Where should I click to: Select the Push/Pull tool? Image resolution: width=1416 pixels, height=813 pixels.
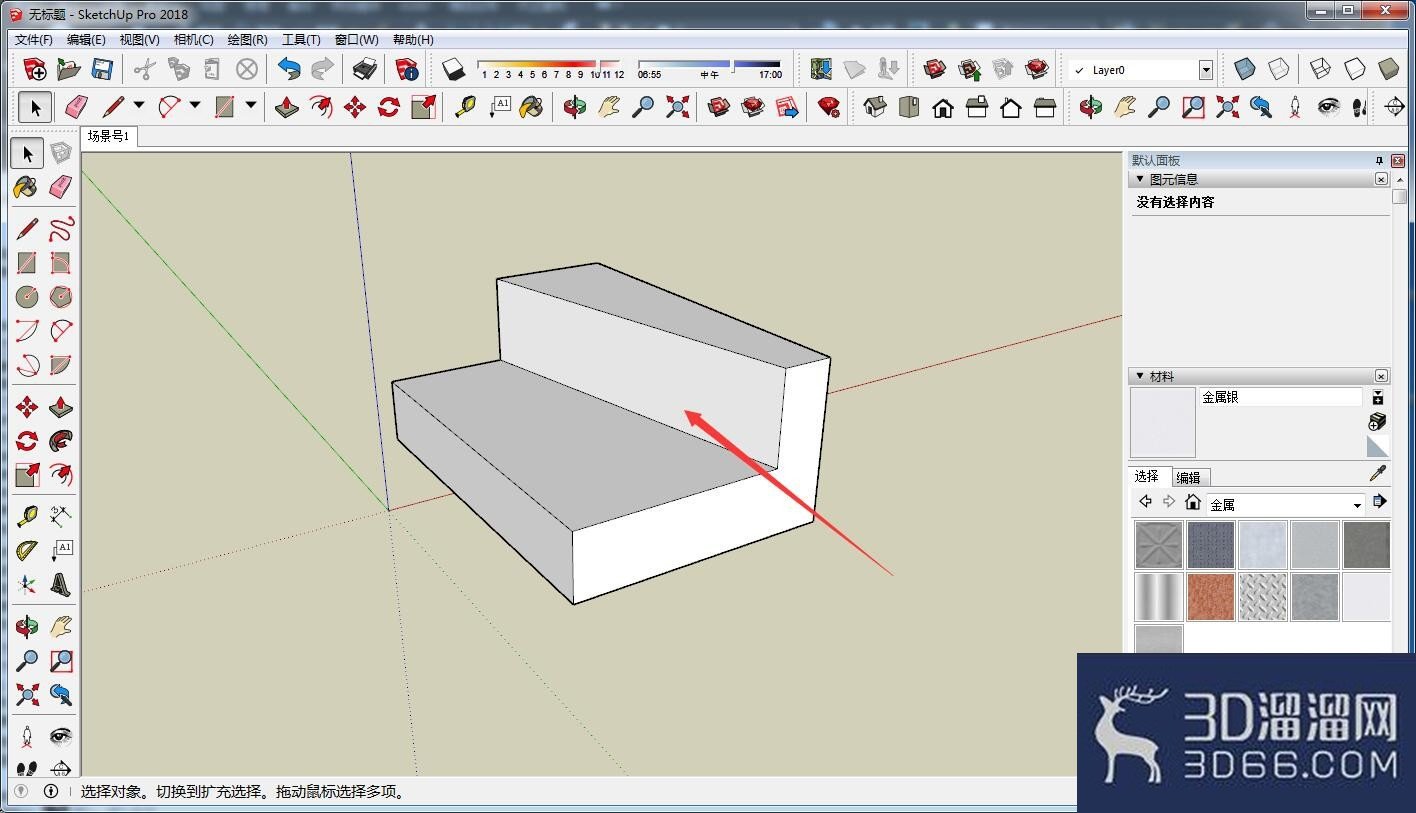tap(287, 107)
